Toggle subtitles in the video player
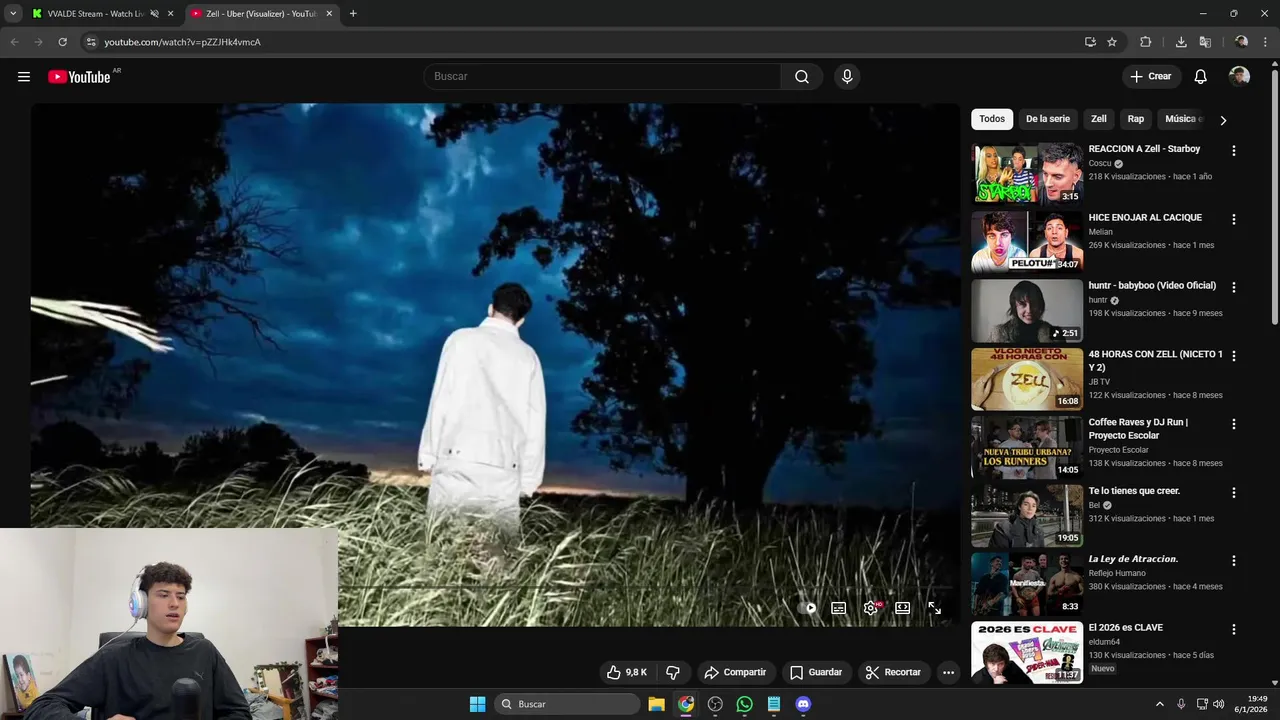This screenshot has height=720, width=1280. click(x=839, y=608)
